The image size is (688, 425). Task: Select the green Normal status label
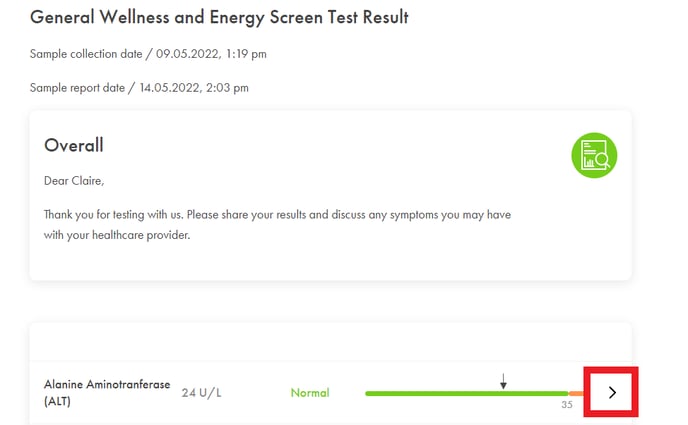pyautogui.click(x=310, y=393)
